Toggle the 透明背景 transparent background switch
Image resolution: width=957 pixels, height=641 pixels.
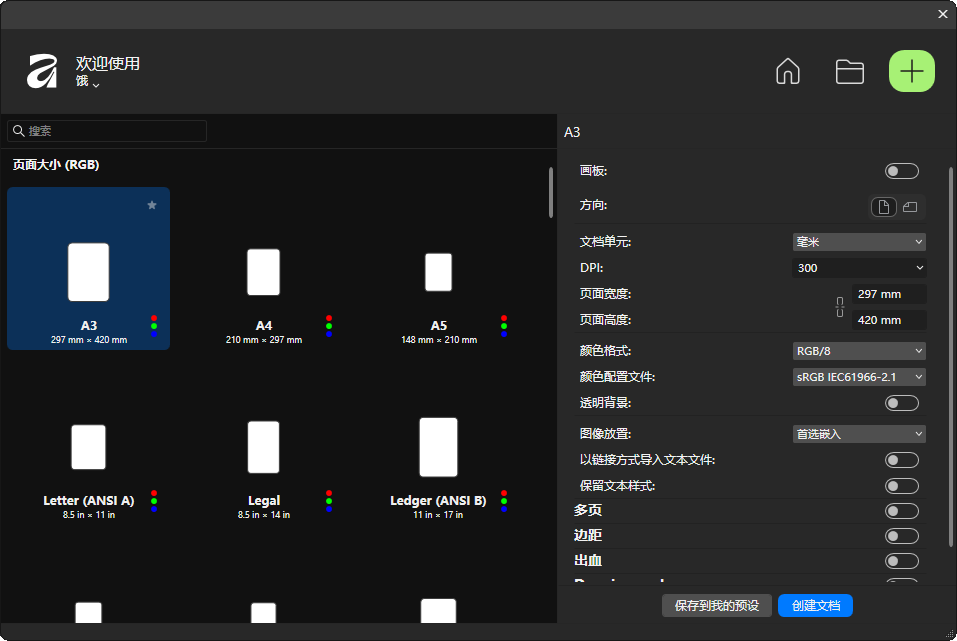click(901, 403)
